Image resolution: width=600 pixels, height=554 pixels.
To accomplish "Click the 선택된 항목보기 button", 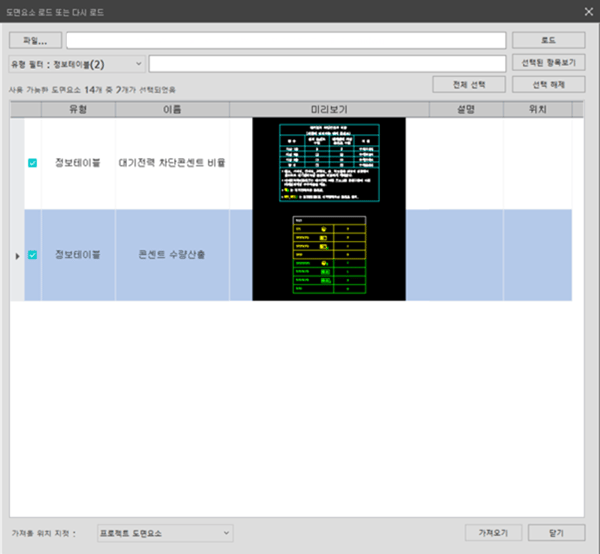I will click(548, 63).
